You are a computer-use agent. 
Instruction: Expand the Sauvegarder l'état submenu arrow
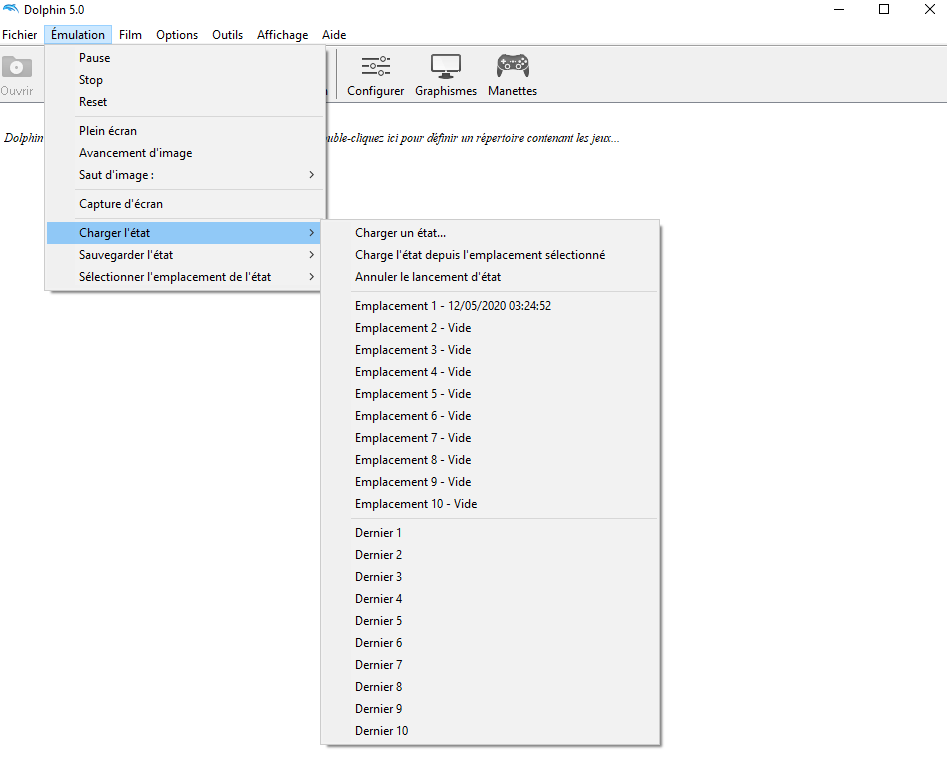[311, 255]
